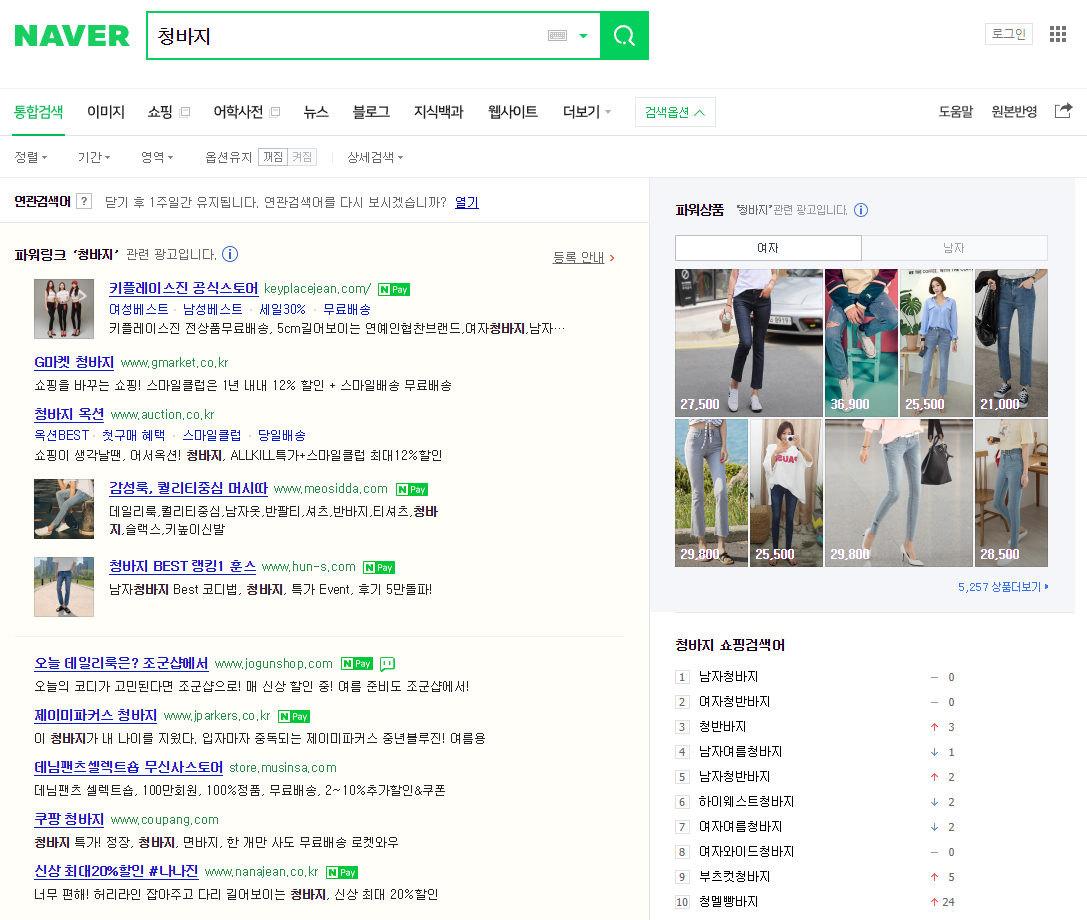1087x920 pixels.
Task: Click shopping keyword 남자청바지
Action: (728, 677)
